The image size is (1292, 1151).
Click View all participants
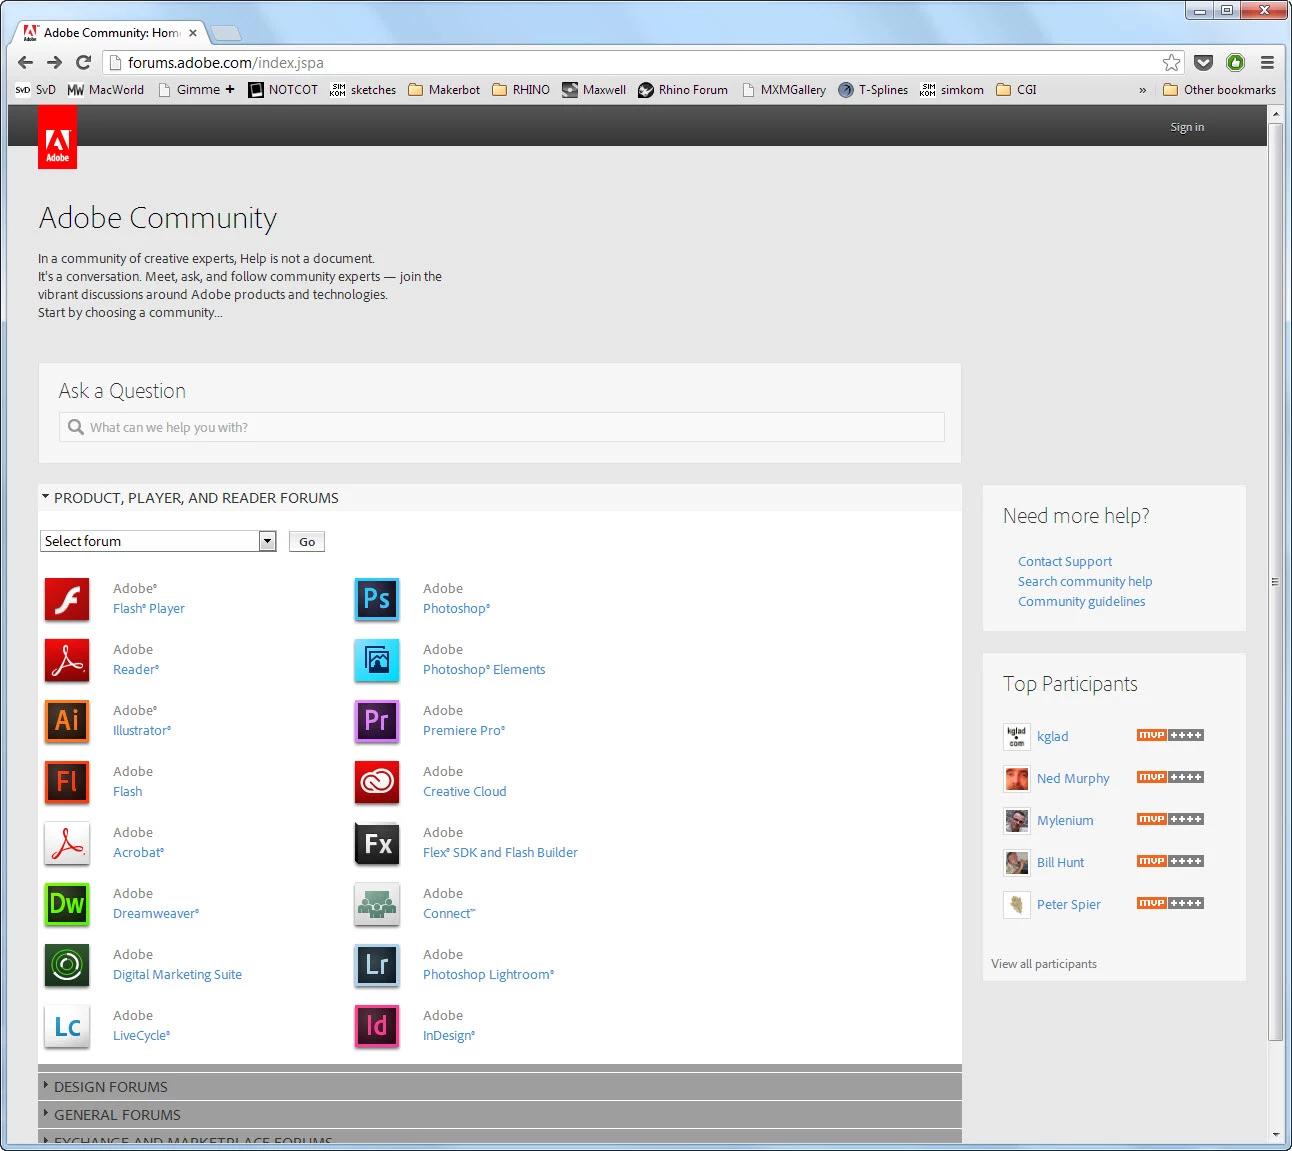[x=1044, y=964]
